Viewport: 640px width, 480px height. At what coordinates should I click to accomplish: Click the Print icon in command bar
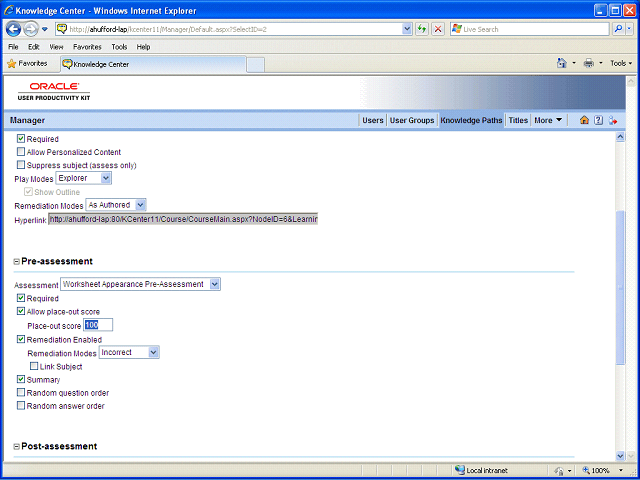click(x=589, y=63)
